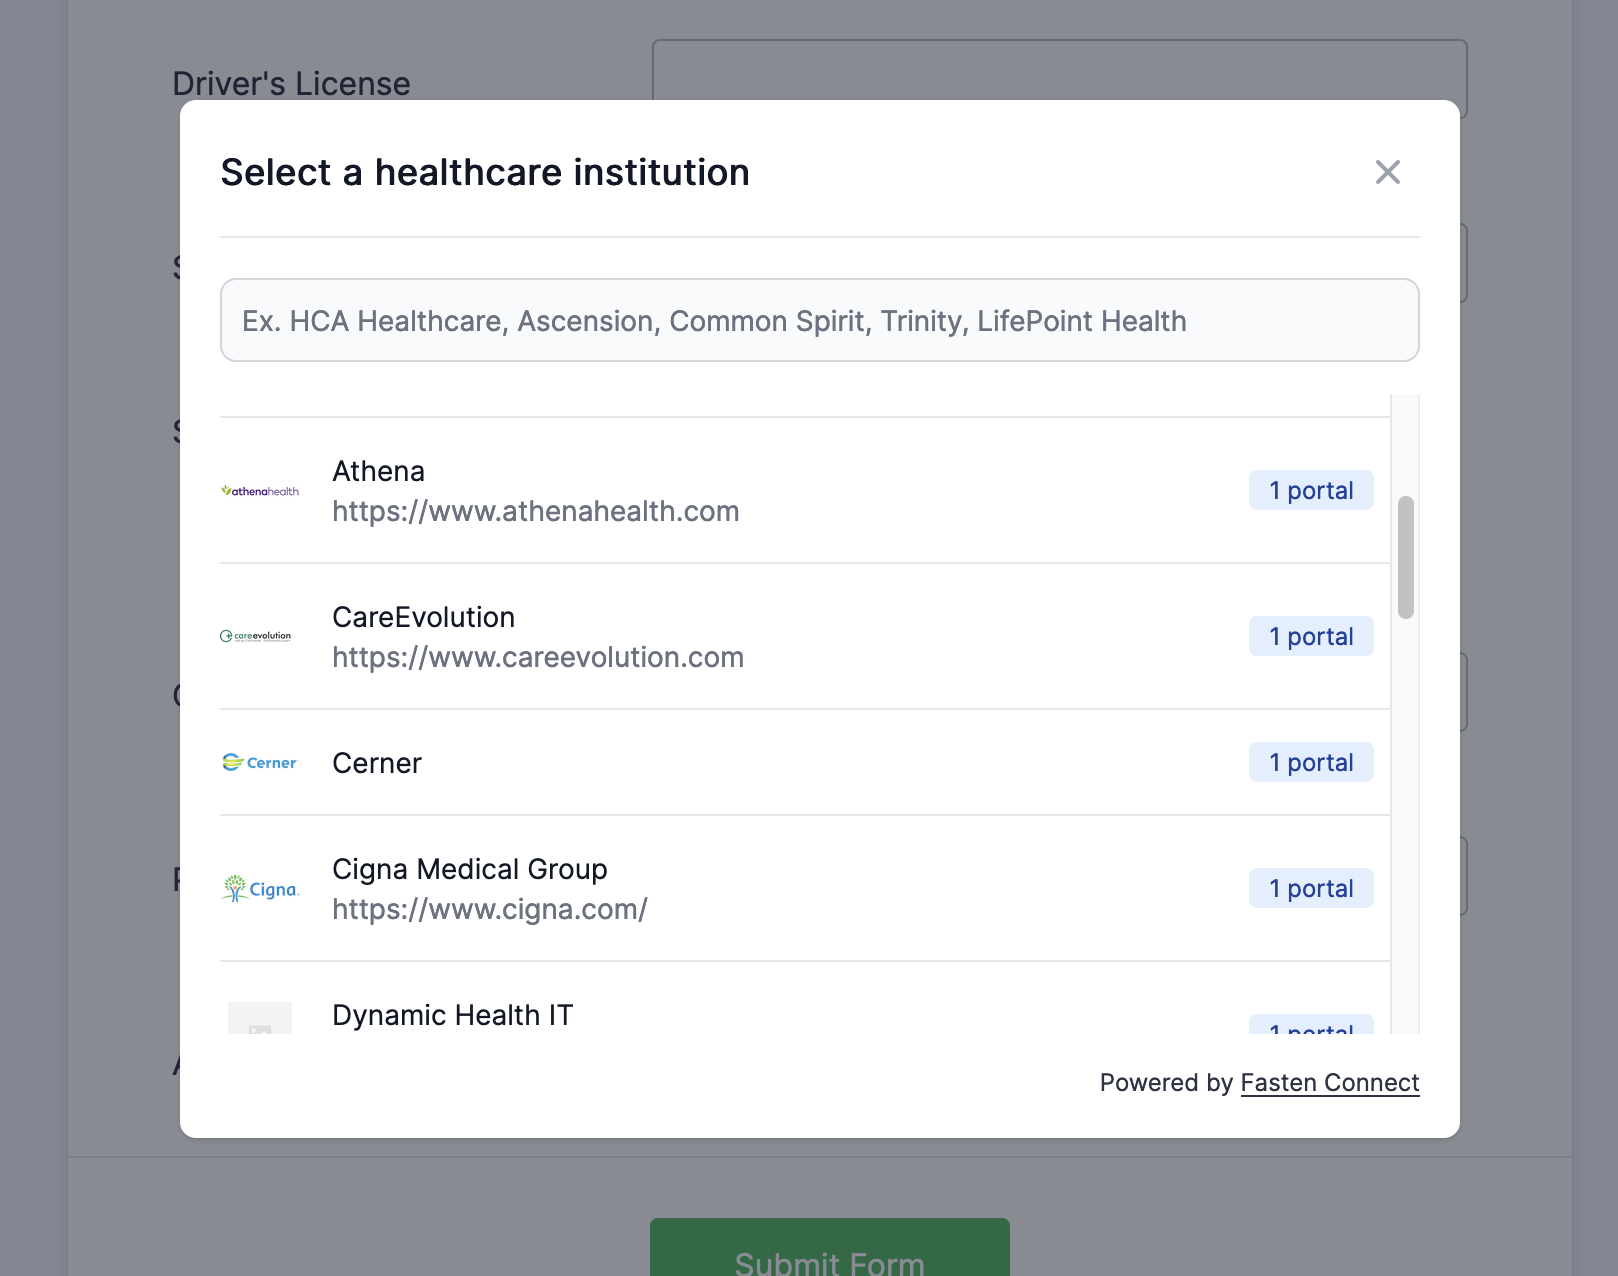Click the athenahealth logo icon

click(x=260, y=491)
